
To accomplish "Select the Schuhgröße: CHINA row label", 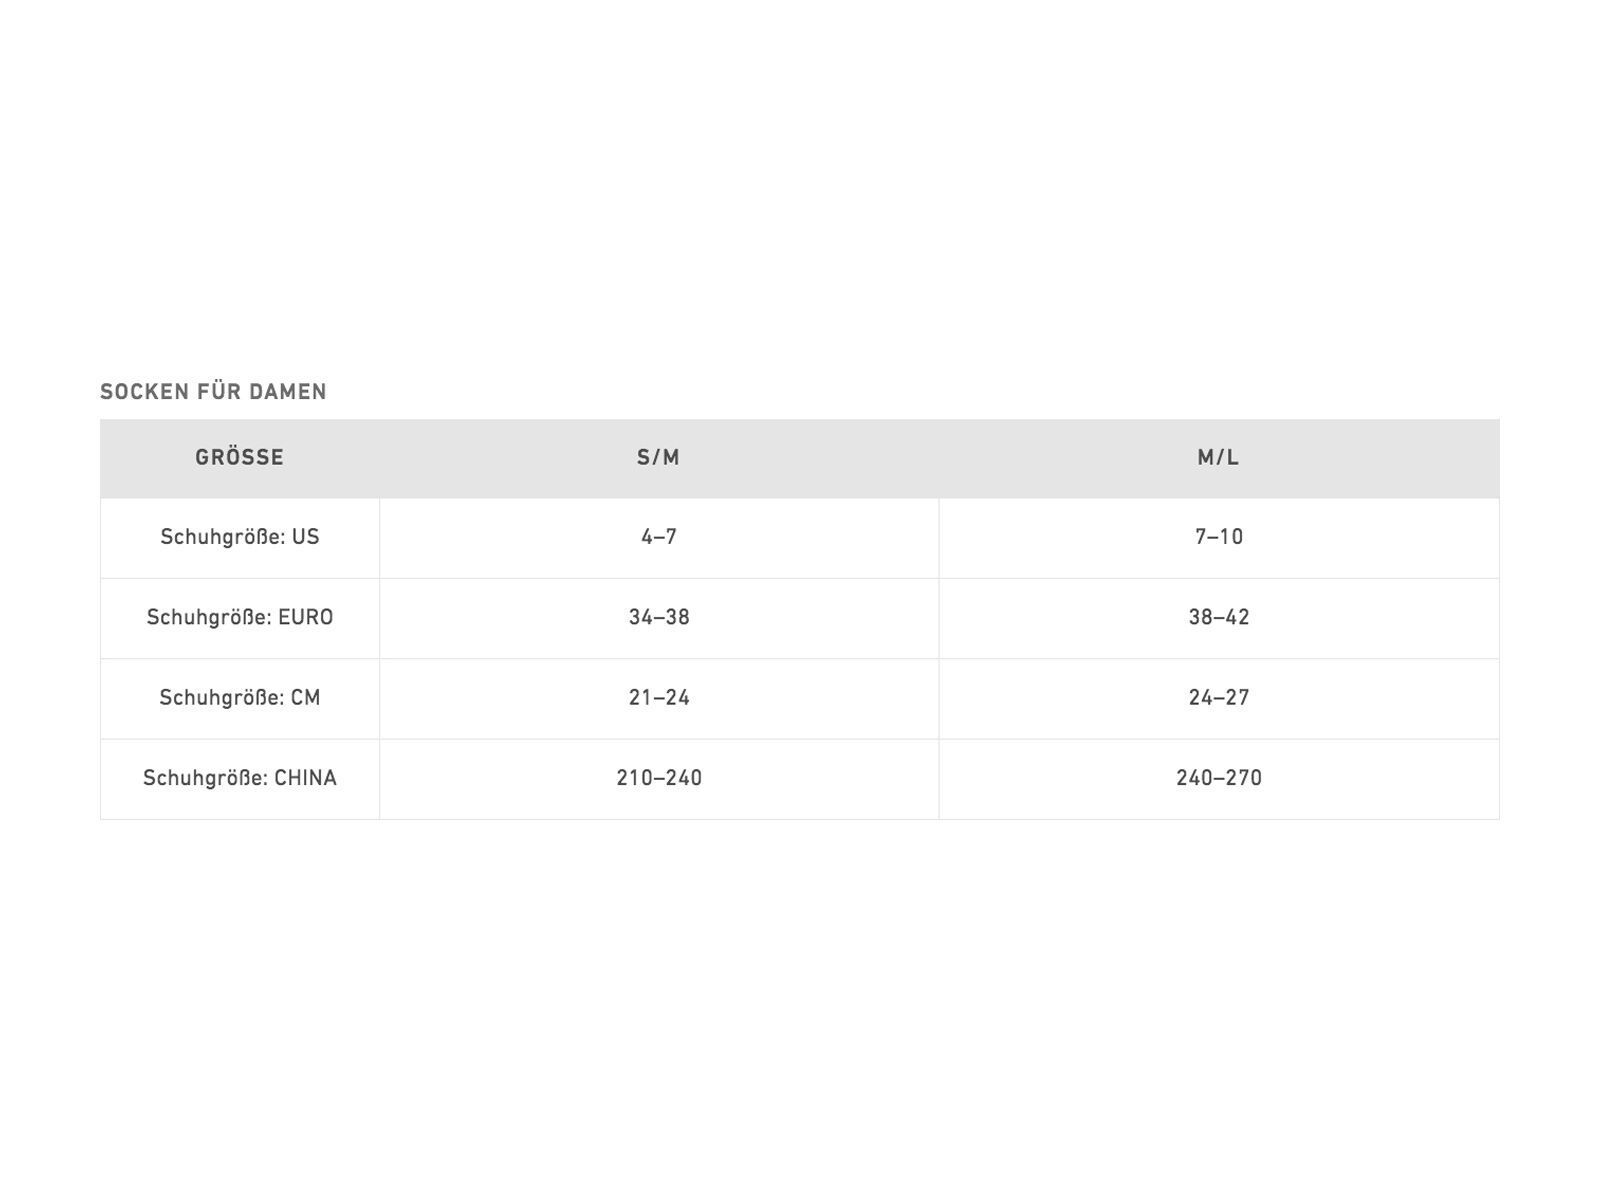I will point(240,778).
